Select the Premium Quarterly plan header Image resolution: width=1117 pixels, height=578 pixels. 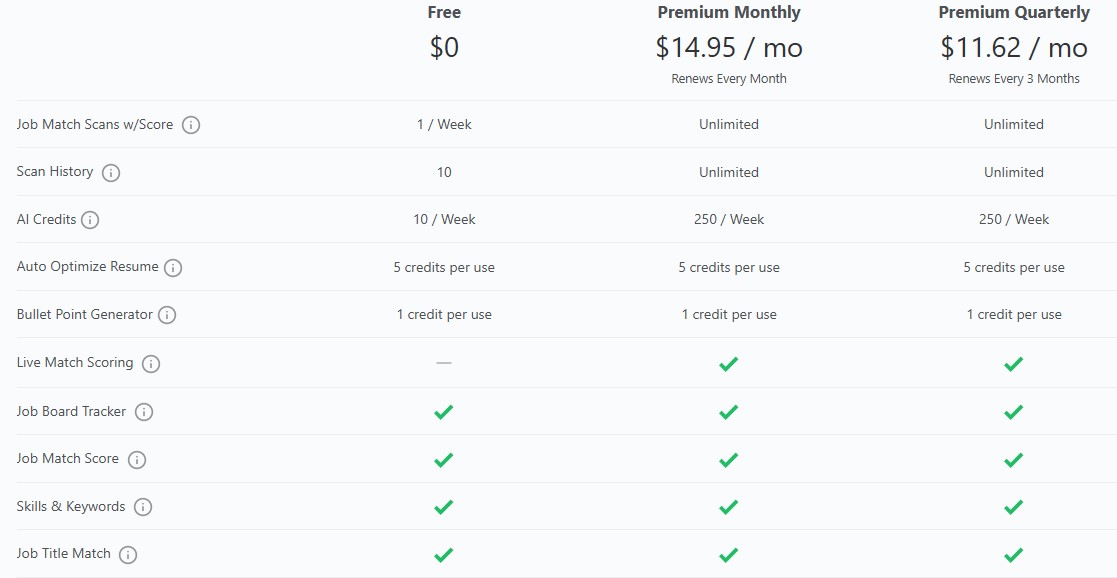[1013, 12]
